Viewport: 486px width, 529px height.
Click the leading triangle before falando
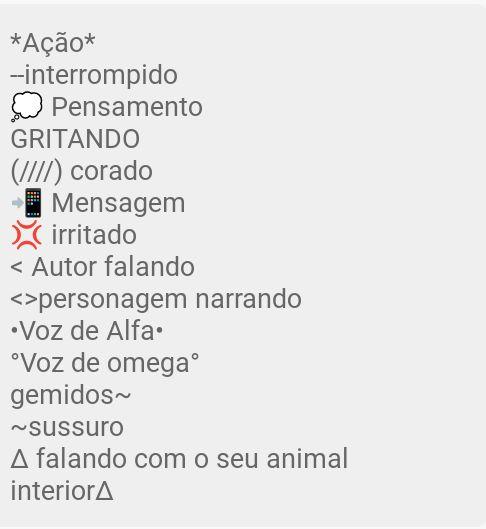(19, 459)
